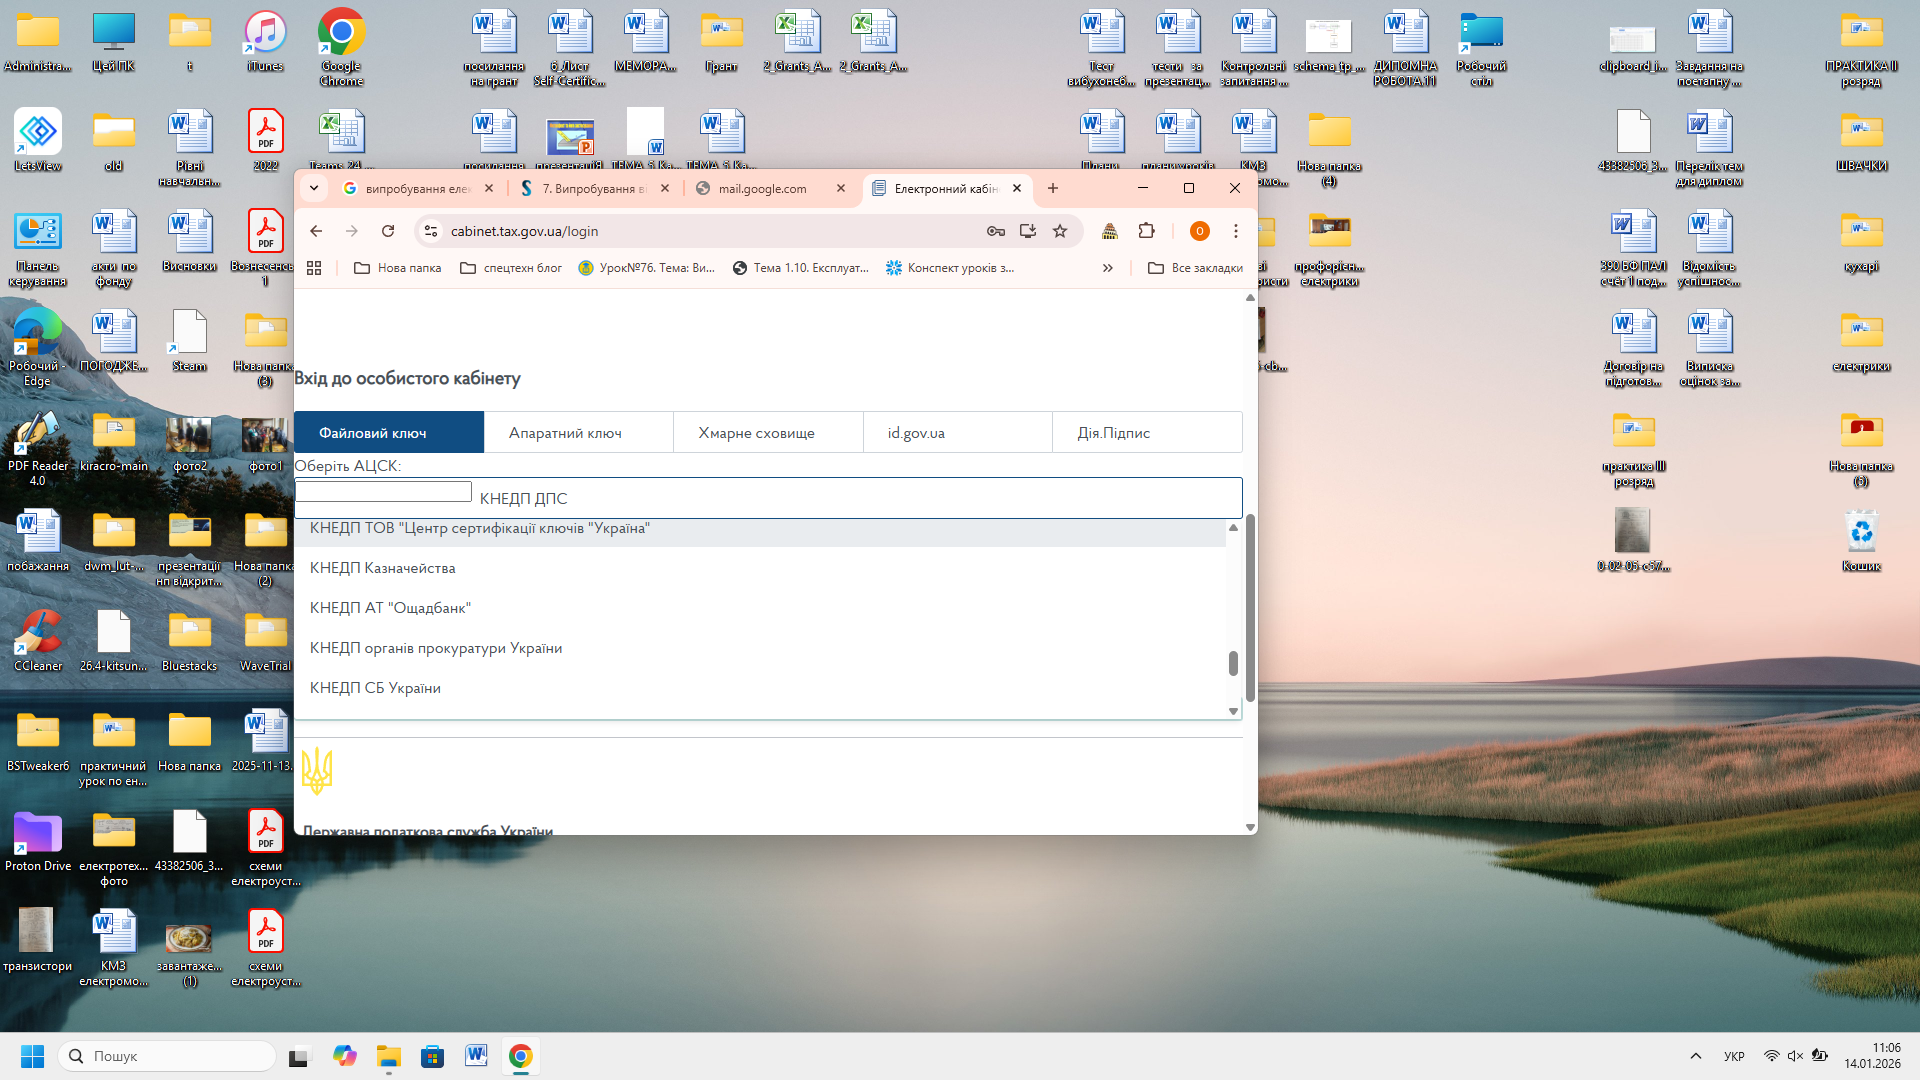Open the спецтехн блог bookmark folder
The height and width of the screenshot is (1080, 1920).
point(510,268)
